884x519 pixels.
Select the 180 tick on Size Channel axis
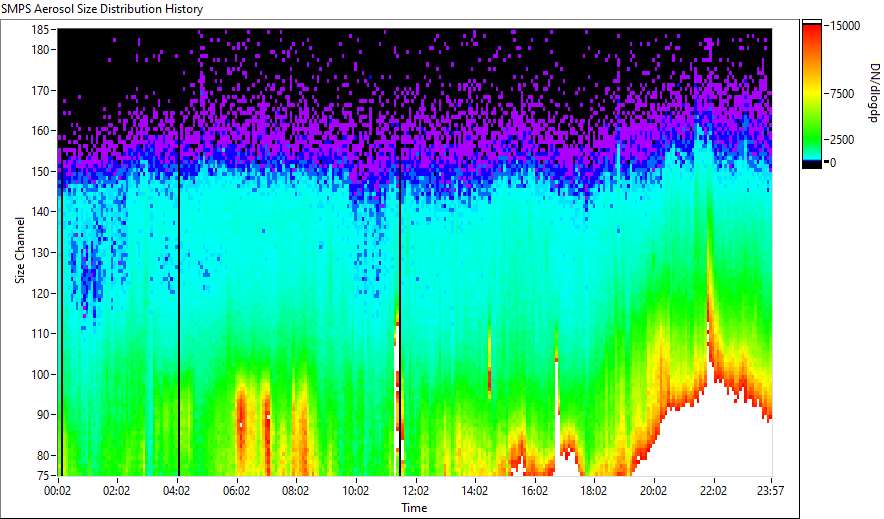(39, 50)
